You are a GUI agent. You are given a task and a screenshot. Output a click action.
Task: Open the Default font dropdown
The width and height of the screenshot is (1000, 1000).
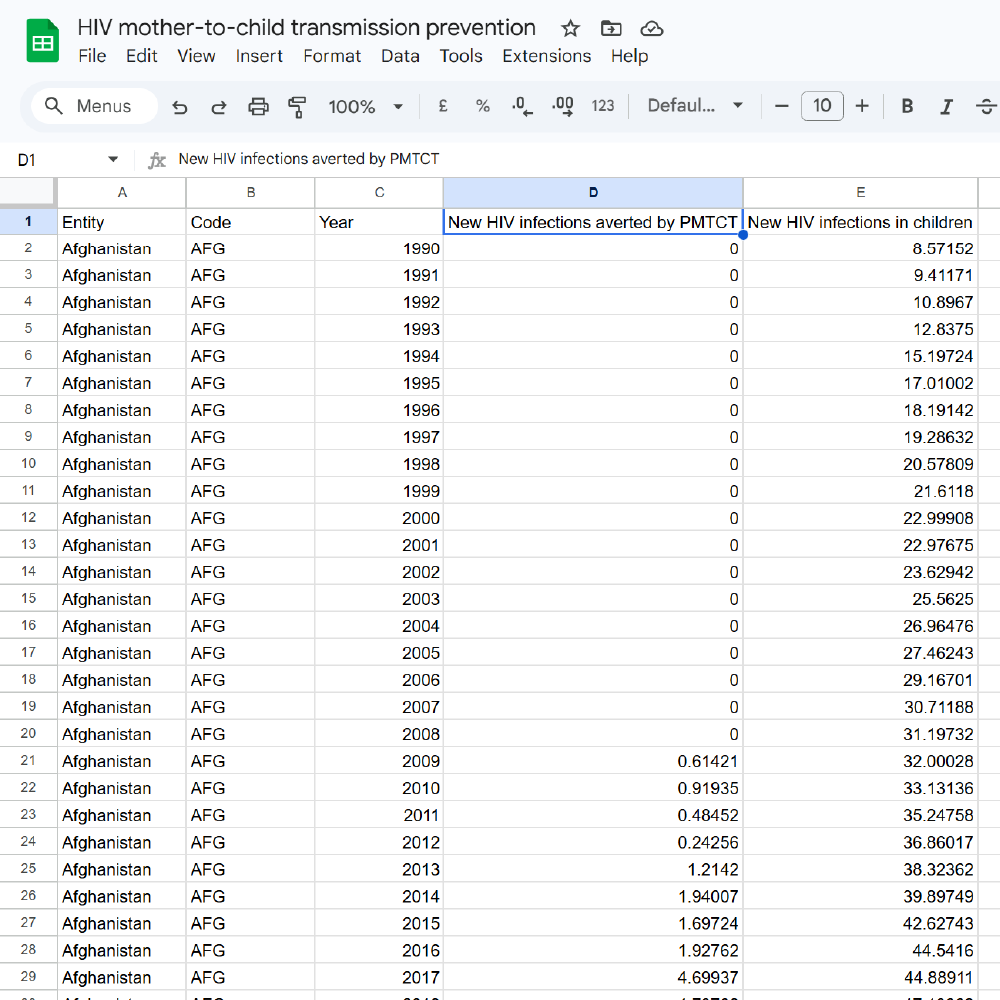click(x=695, y=106)
